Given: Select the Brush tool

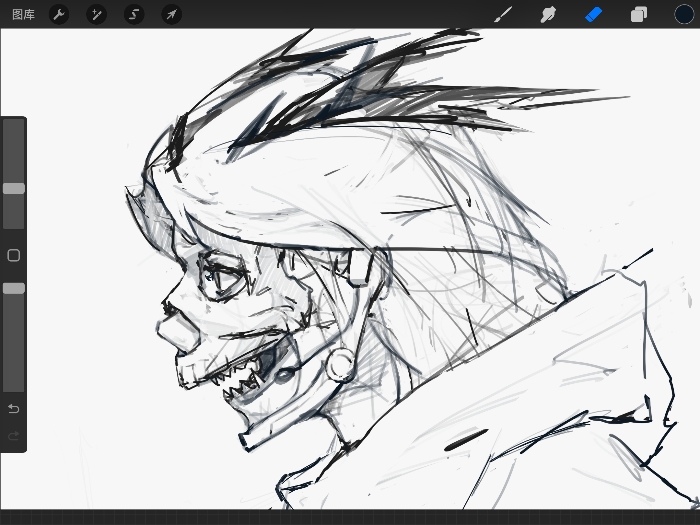Looking at the screenshot, I should pos(504,14).
